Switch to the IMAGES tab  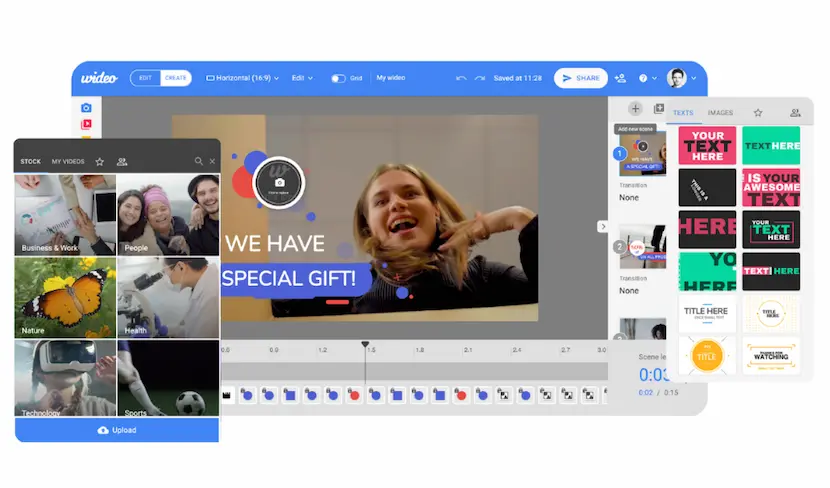pyautogui.click(x=720, y=113)
